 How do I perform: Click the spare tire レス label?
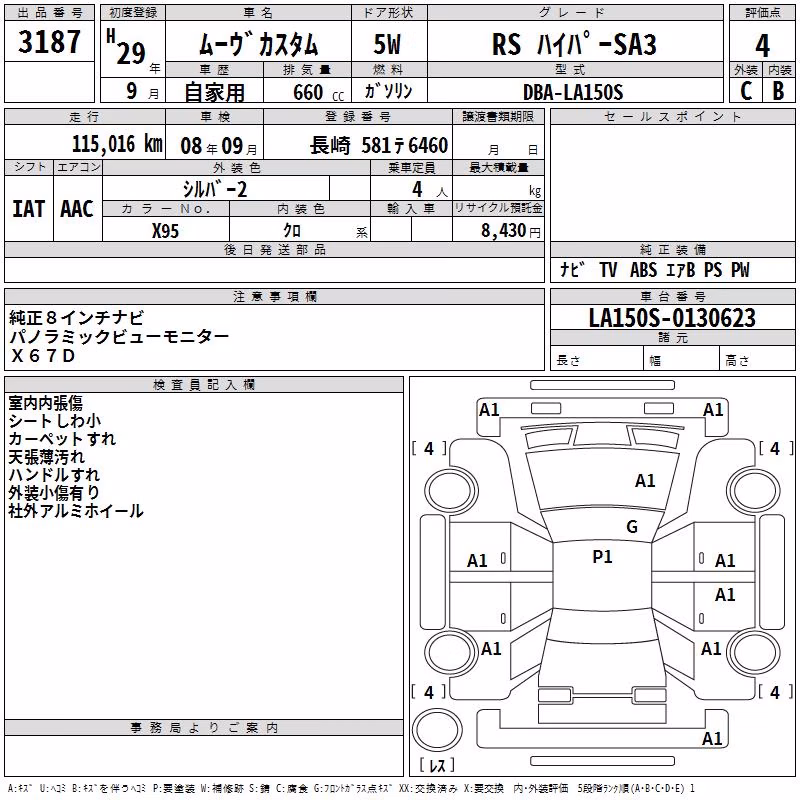[x=437, y=764]
